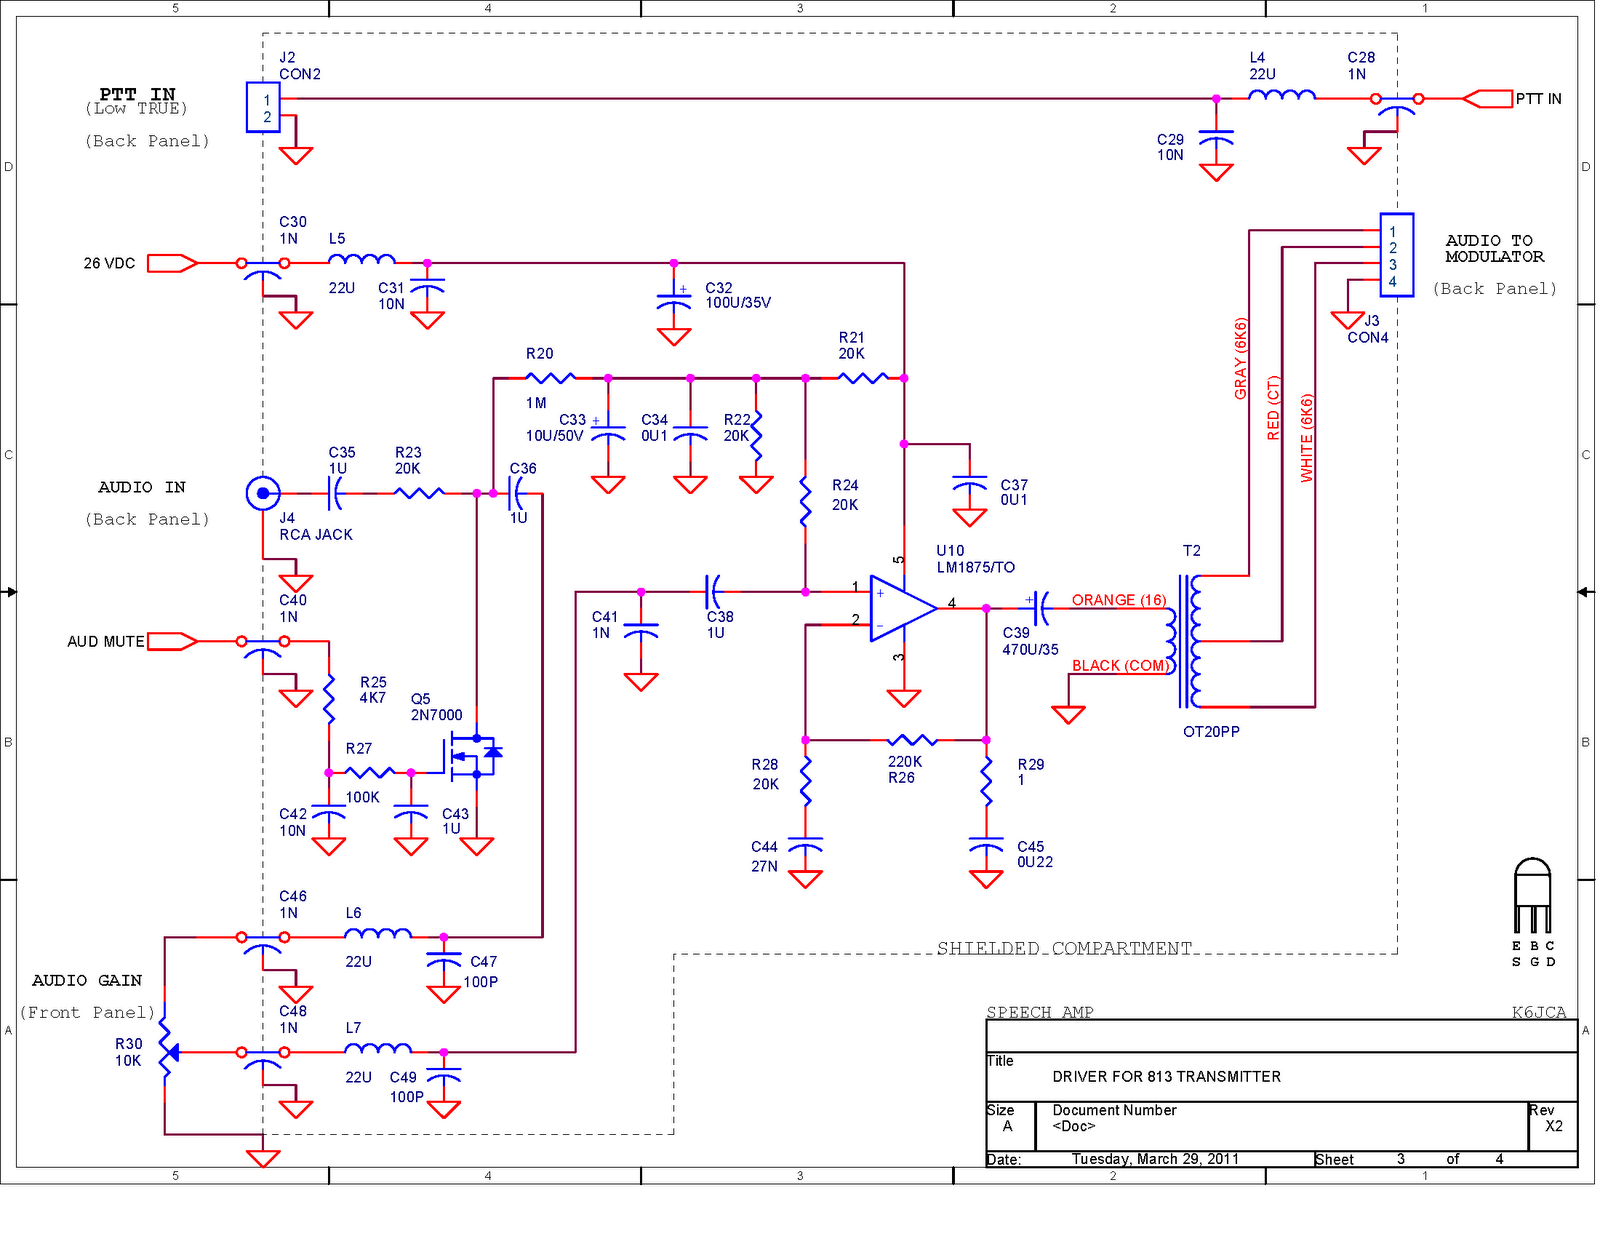Select the U10 op-amp triangle symbol
Screen dimensions: 1600x1236
point(903,608)
